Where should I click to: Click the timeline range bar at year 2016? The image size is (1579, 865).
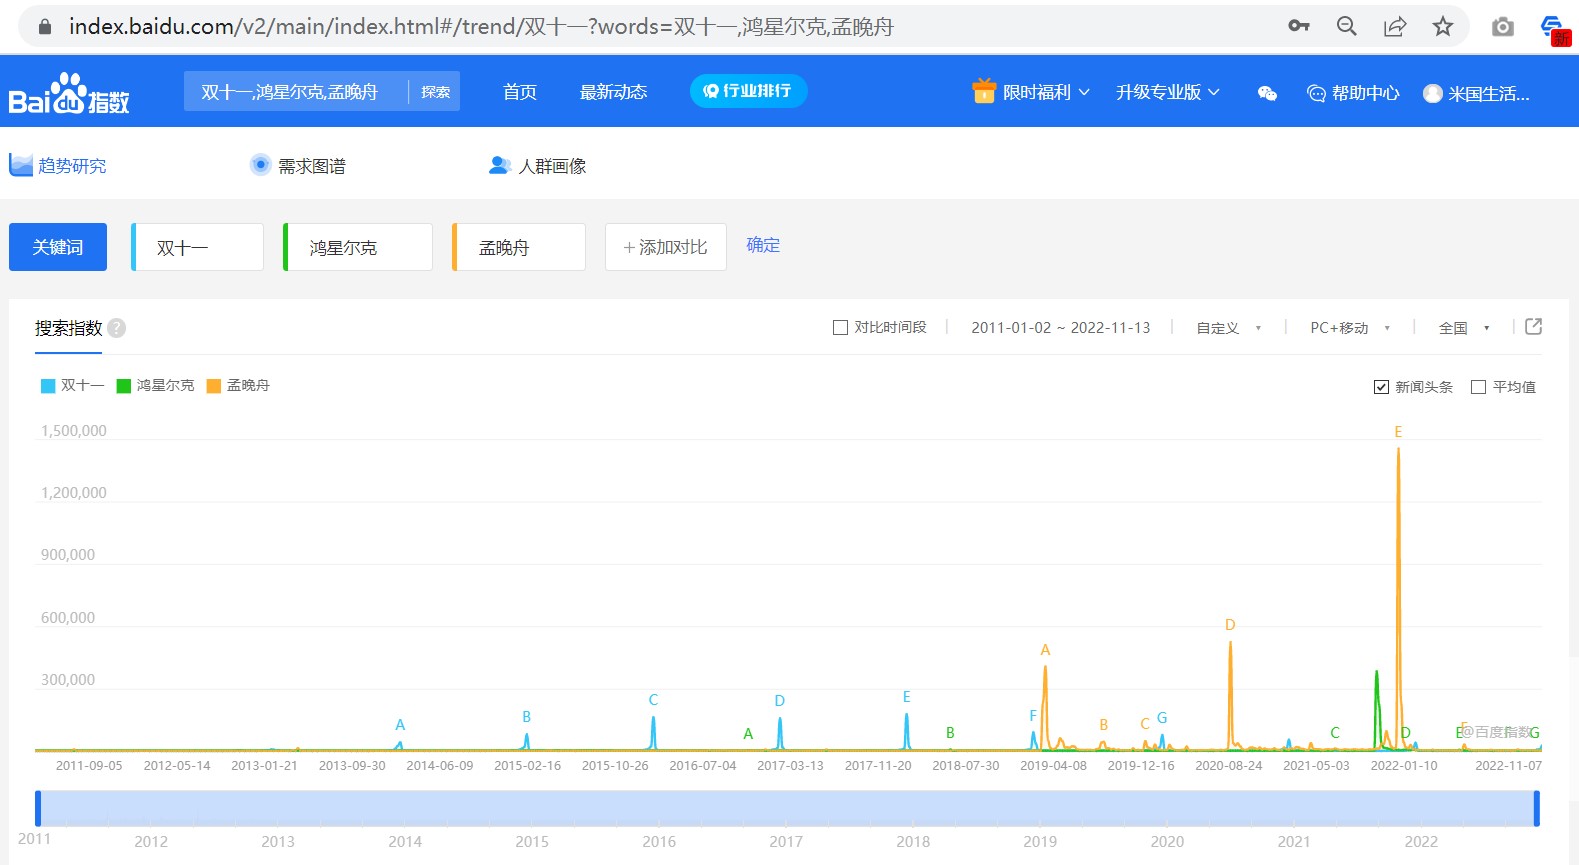point(659,808)
